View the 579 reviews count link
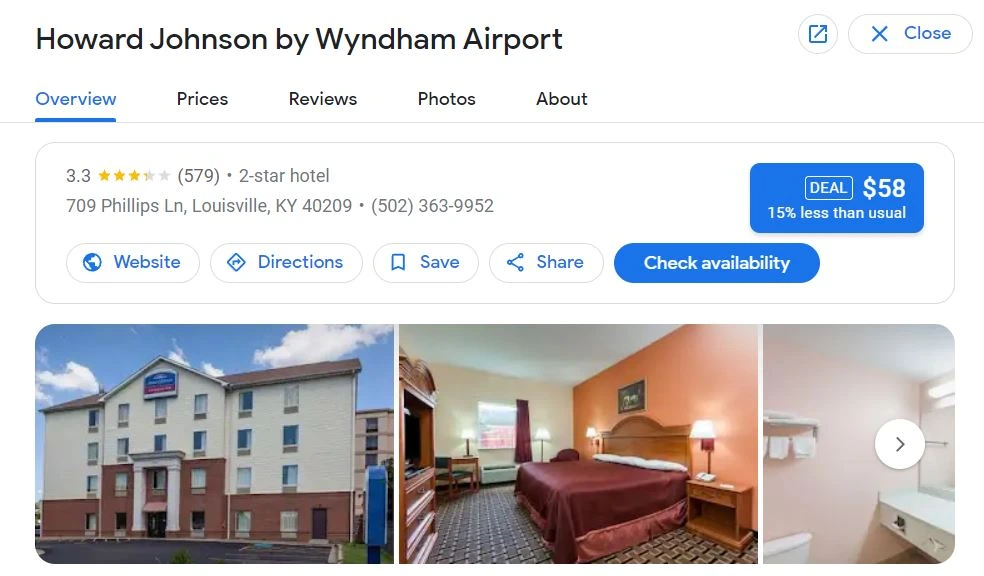The image size is (984, 576). pyautogui.click(x=198, y=176)
